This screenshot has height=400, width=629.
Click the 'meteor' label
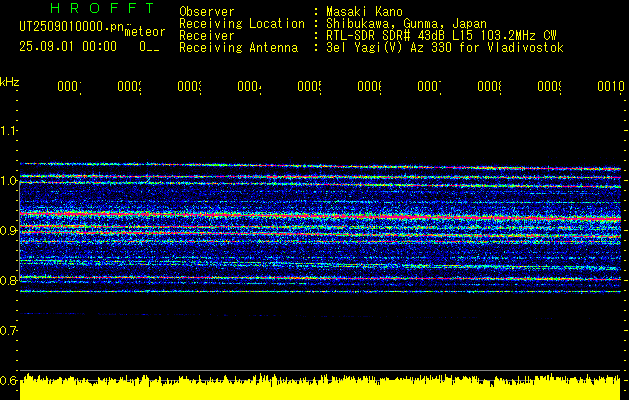[145, 32]
